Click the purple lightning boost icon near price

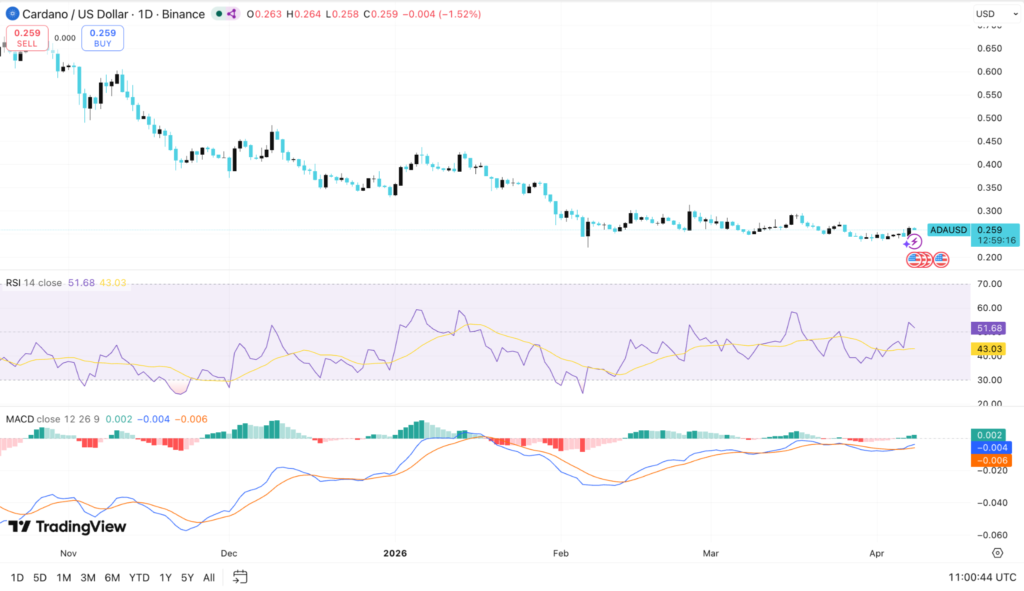pos(914,241)
